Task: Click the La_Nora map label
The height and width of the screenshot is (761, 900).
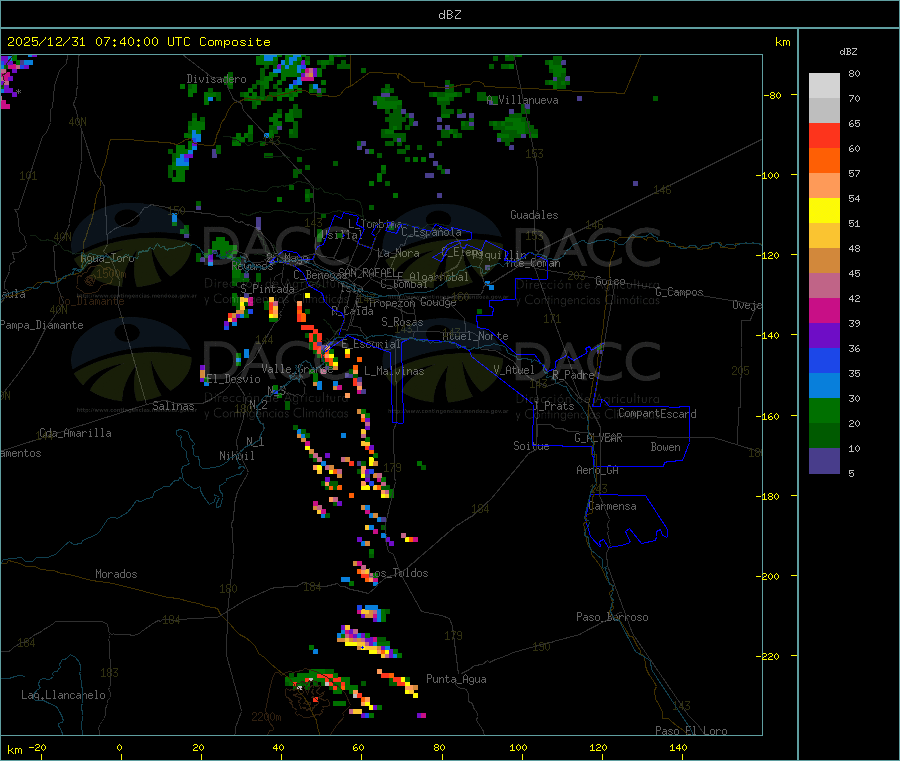Action: (x=398, y=253)
